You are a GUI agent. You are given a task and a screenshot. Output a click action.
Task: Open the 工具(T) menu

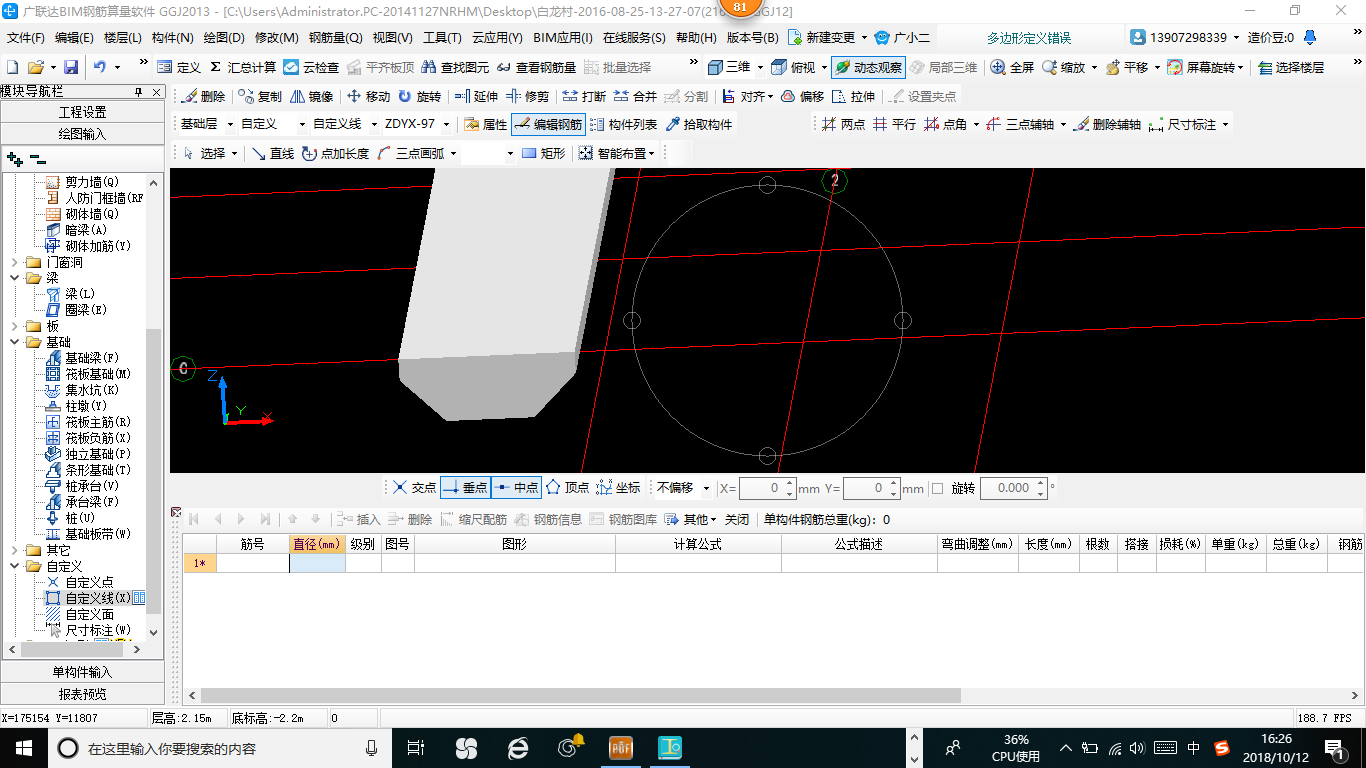coord(442,38)
